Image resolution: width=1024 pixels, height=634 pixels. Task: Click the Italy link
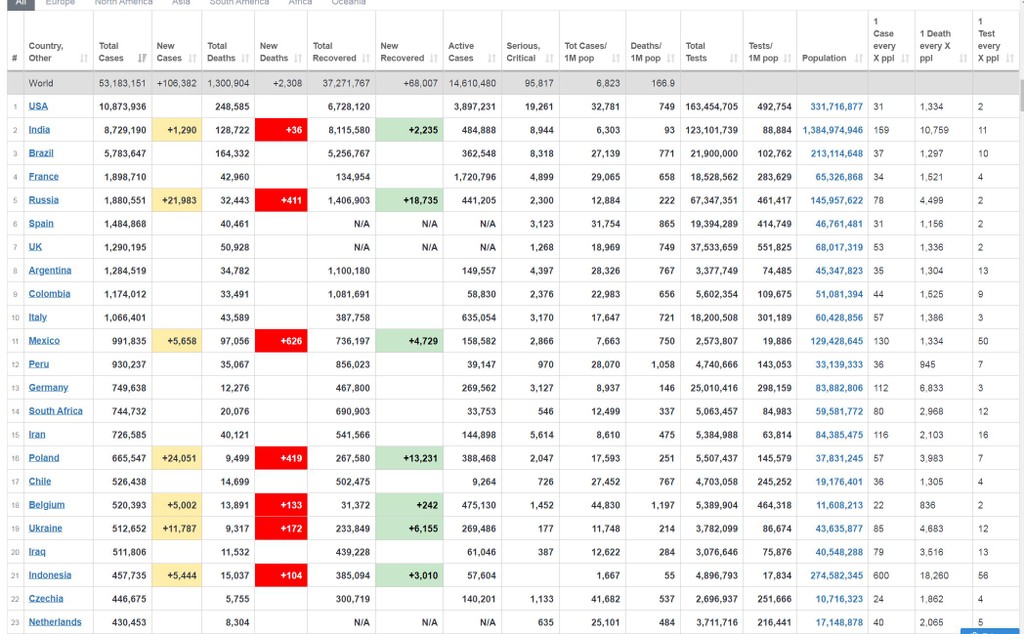click(x=37, y=317)
